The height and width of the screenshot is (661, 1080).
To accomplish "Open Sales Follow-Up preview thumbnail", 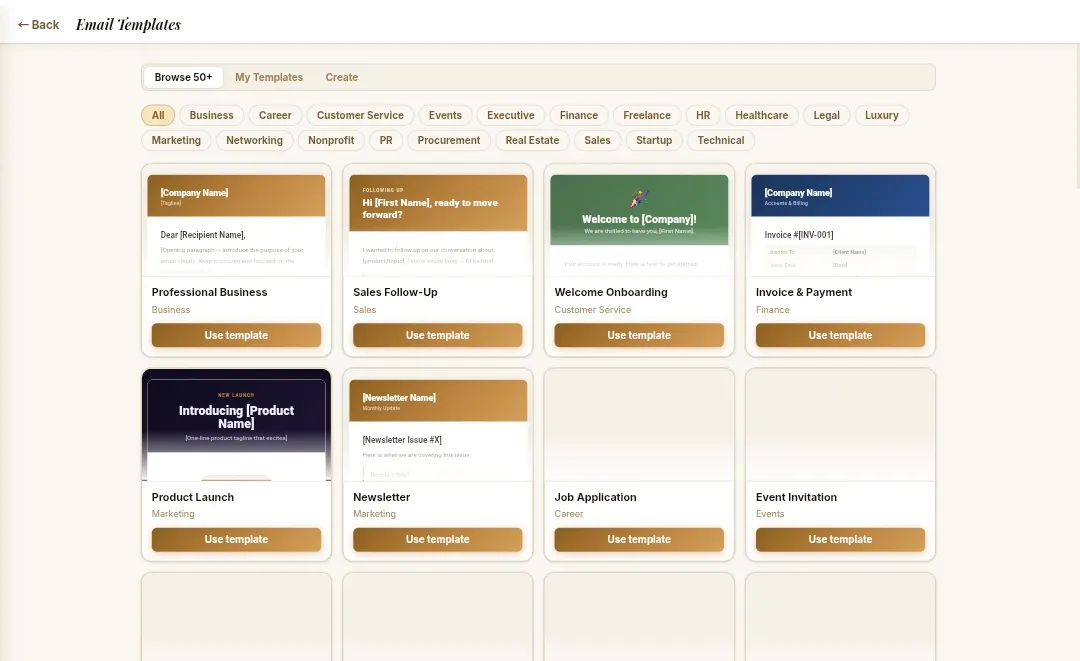I will tap(437, 220).
